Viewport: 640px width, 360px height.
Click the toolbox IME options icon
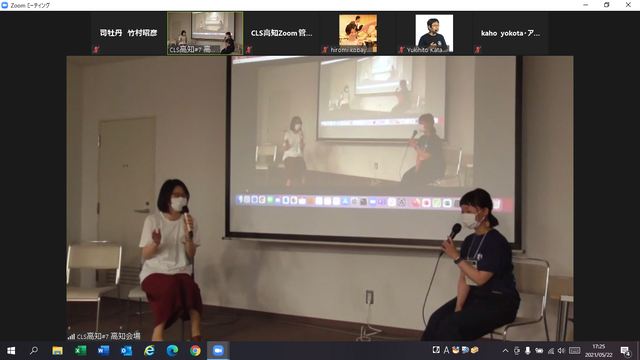click(x=475, y=350)
